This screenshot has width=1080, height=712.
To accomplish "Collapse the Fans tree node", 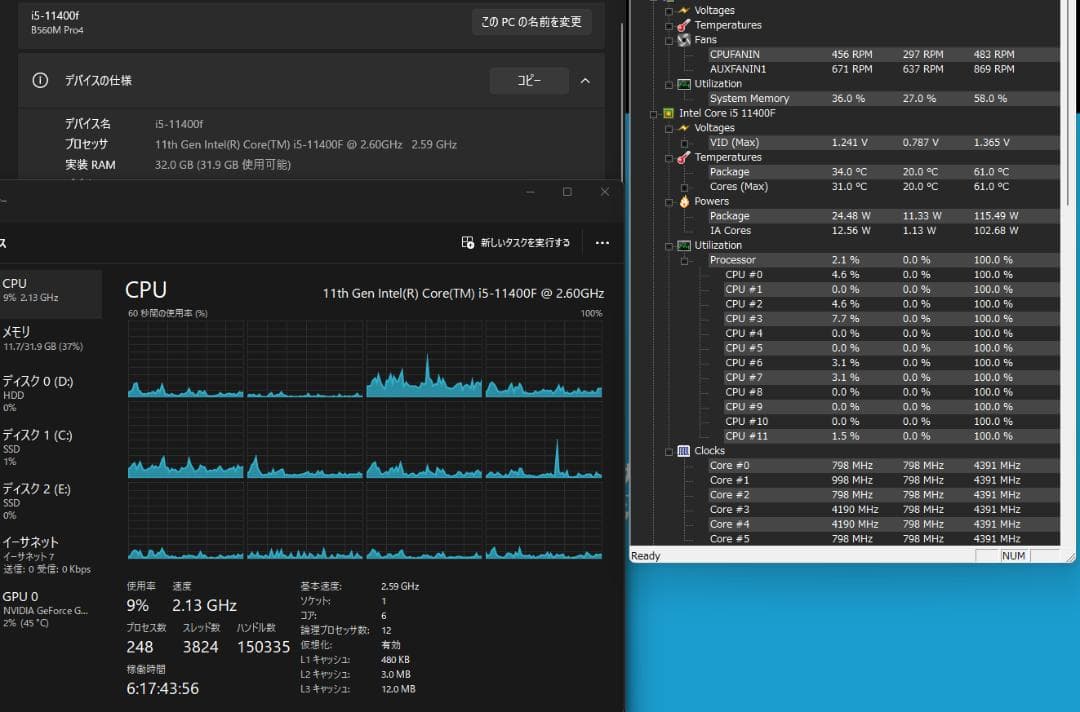I will click(669, 40).
